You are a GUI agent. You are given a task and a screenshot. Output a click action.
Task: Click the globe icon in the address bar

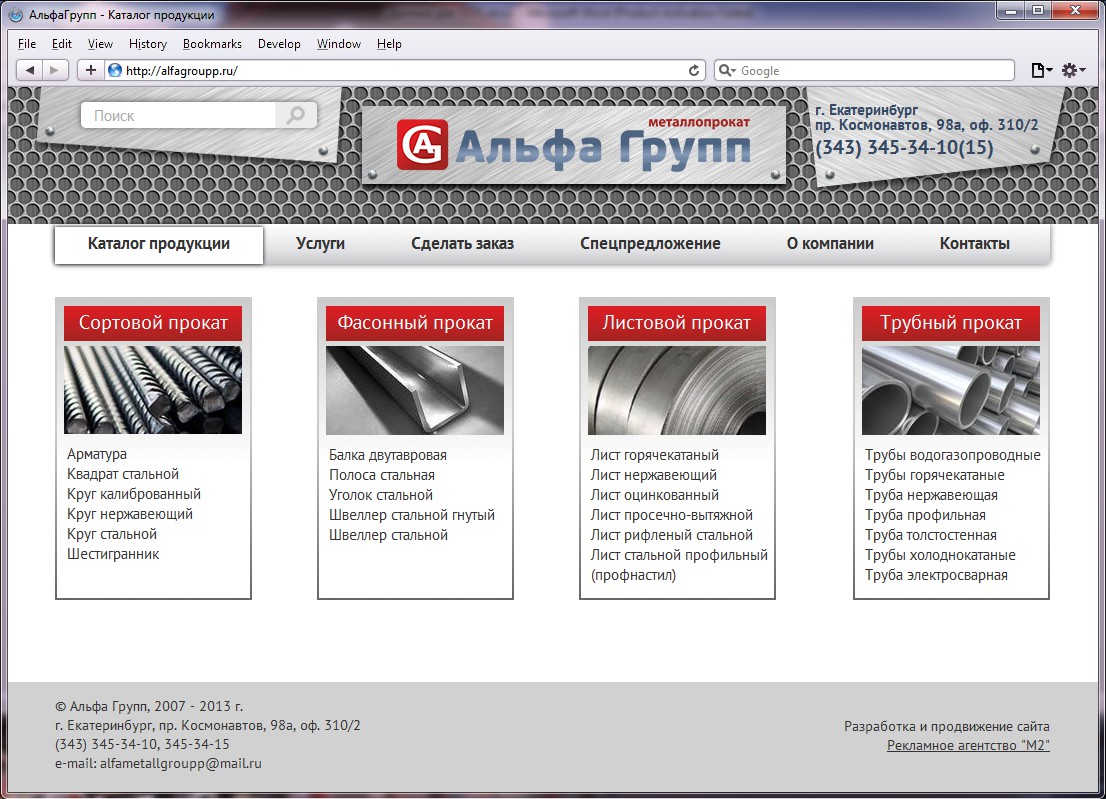[x=114, y=71]
